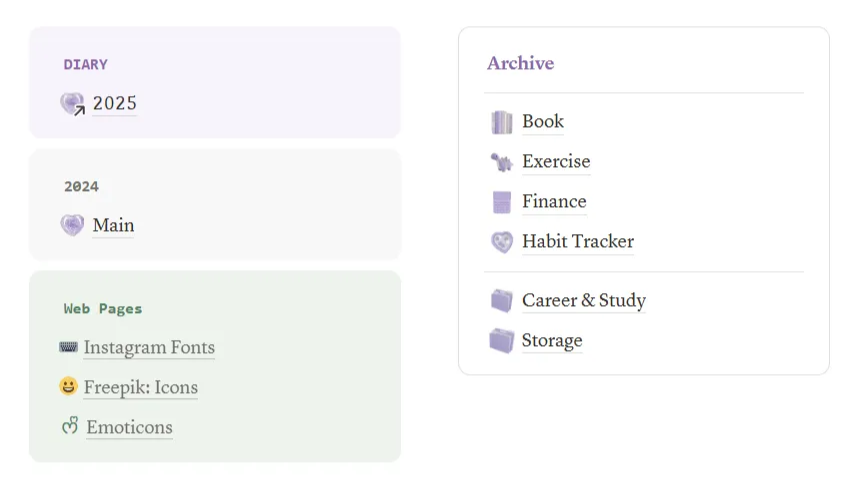Screen dimensions: 862x487
Task: Click the heart-hands icon beside Emoticons
Action: 70,426
